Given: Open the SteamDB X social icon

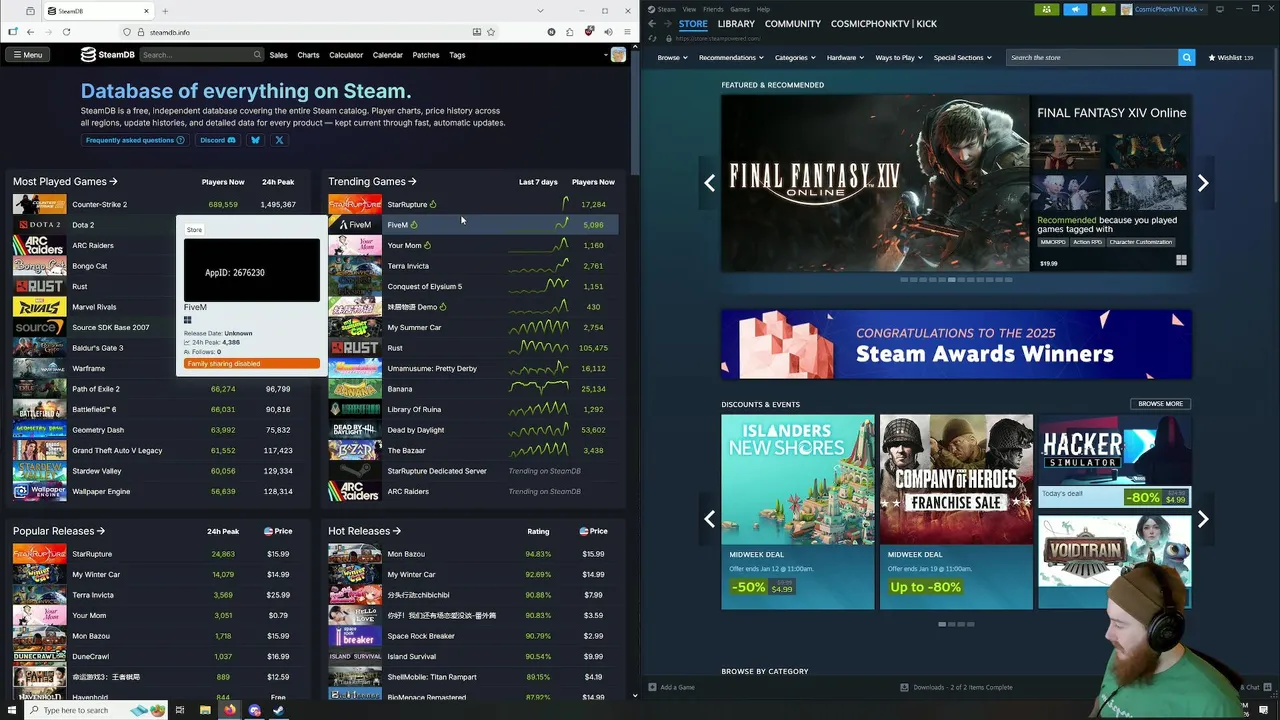Looking at the screenshot, I should [279, 140].
